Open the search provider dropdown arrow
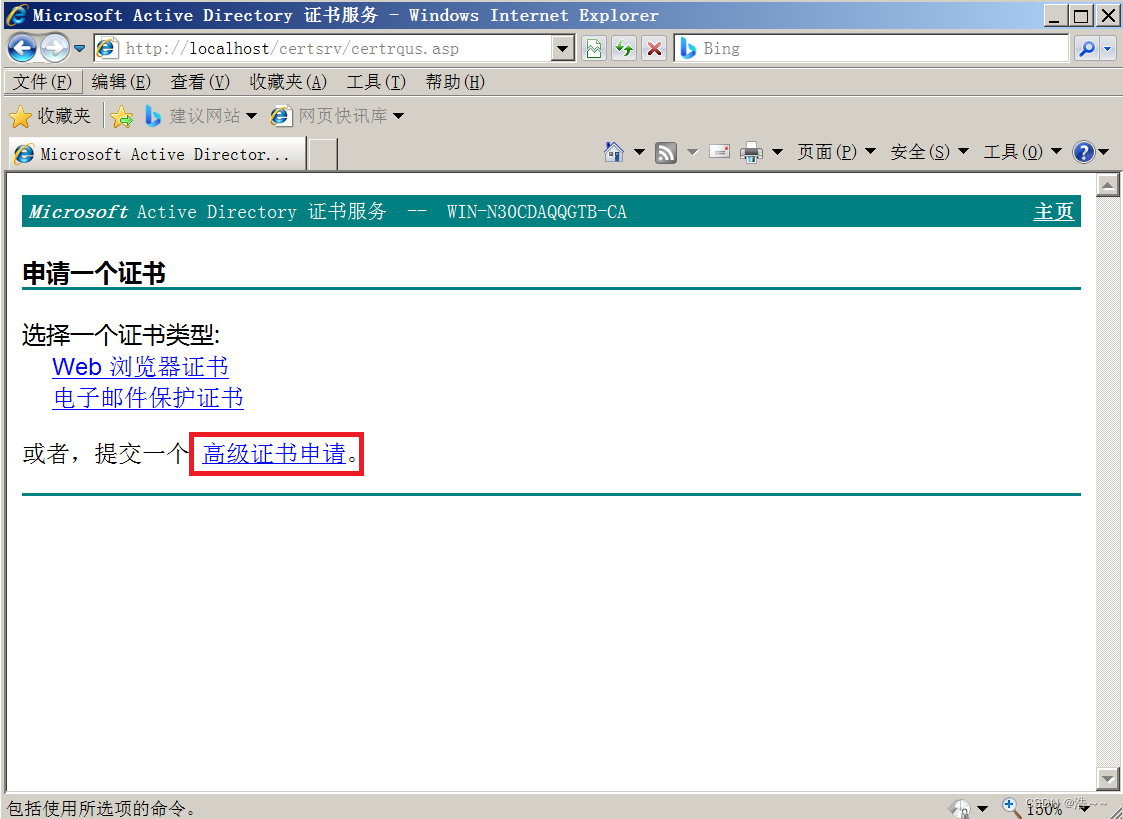This screenshot has height=819, width=1123. click(1108, 49)
